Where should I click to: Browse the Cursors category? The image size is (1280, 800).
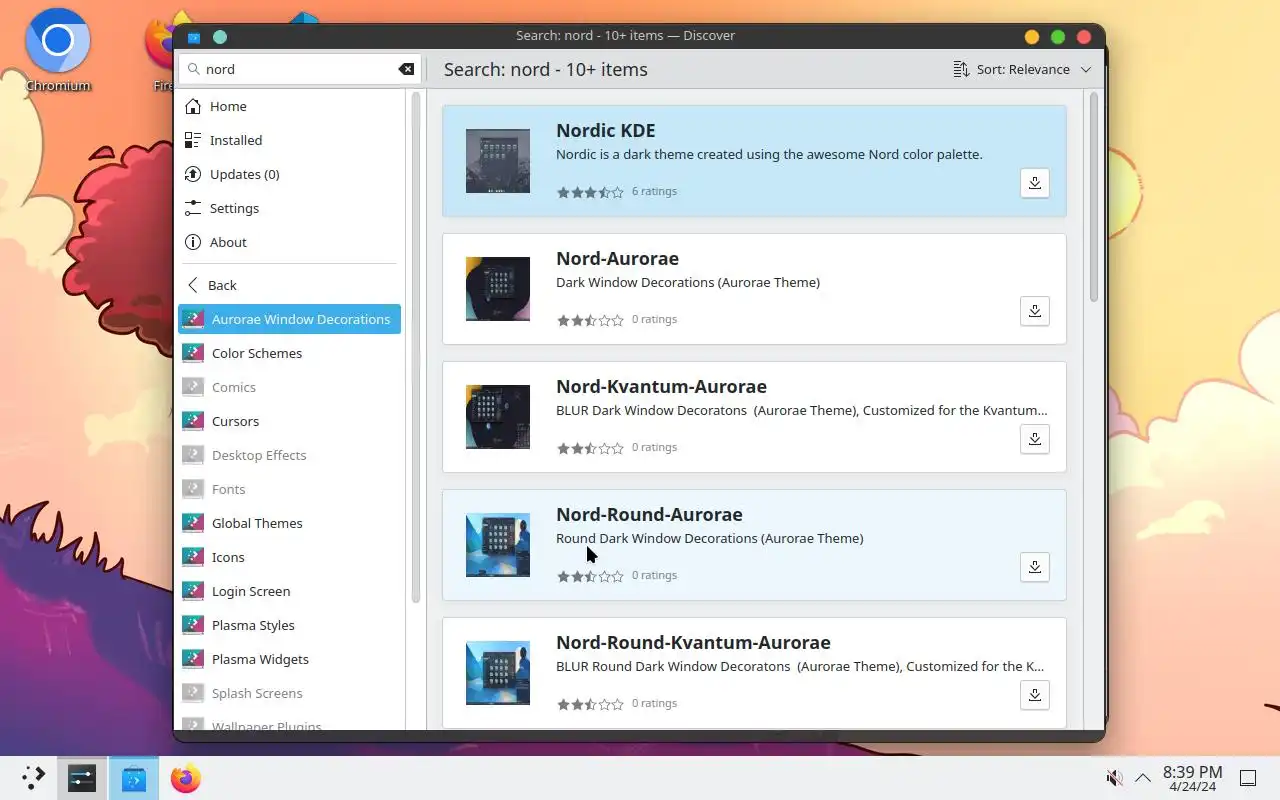(290, 421)
